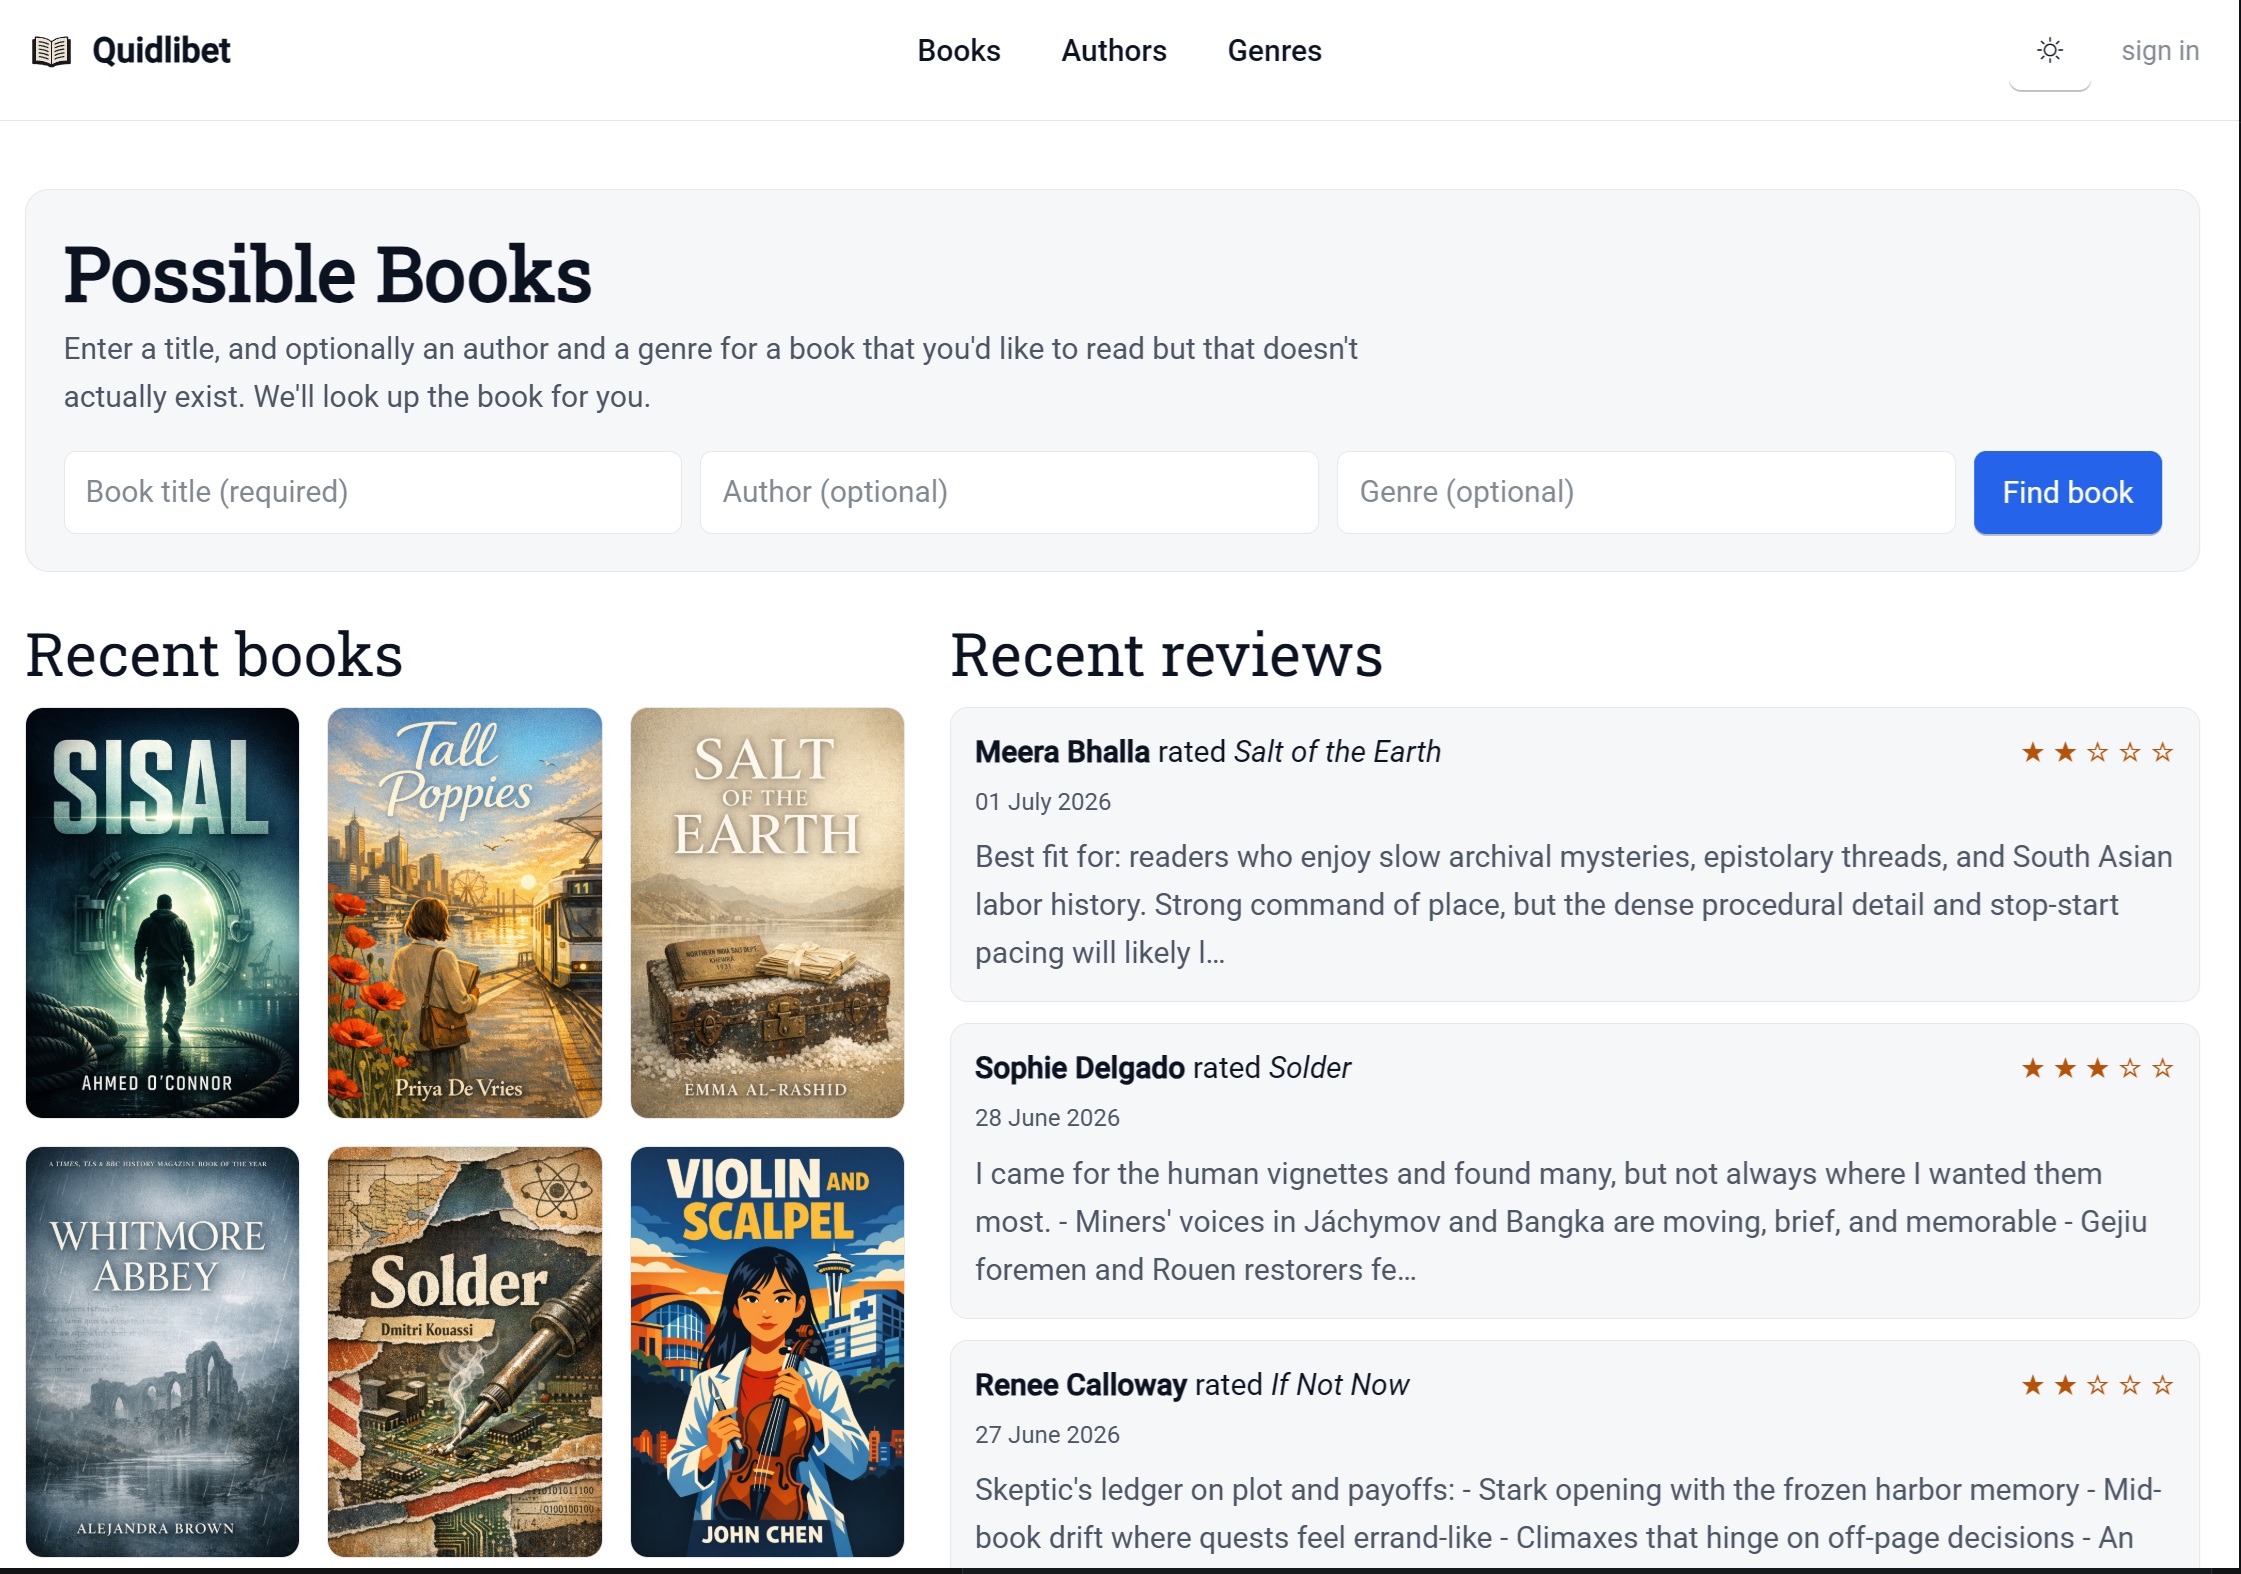Open Solder title in Sophie's review
The width and height of the screenshot is (2241, 1574).
[1310, 1067]
